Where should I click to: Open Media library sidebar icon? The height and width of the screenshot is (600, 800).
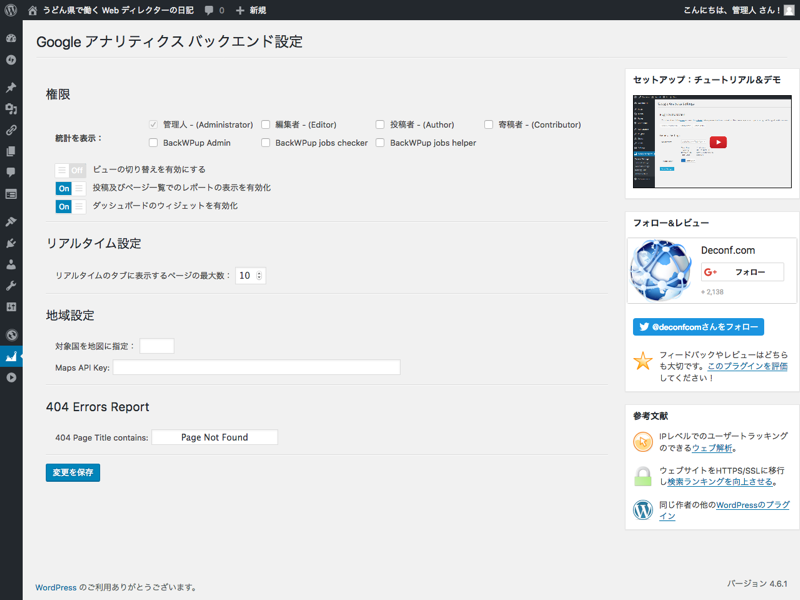(x=11, y=109)
